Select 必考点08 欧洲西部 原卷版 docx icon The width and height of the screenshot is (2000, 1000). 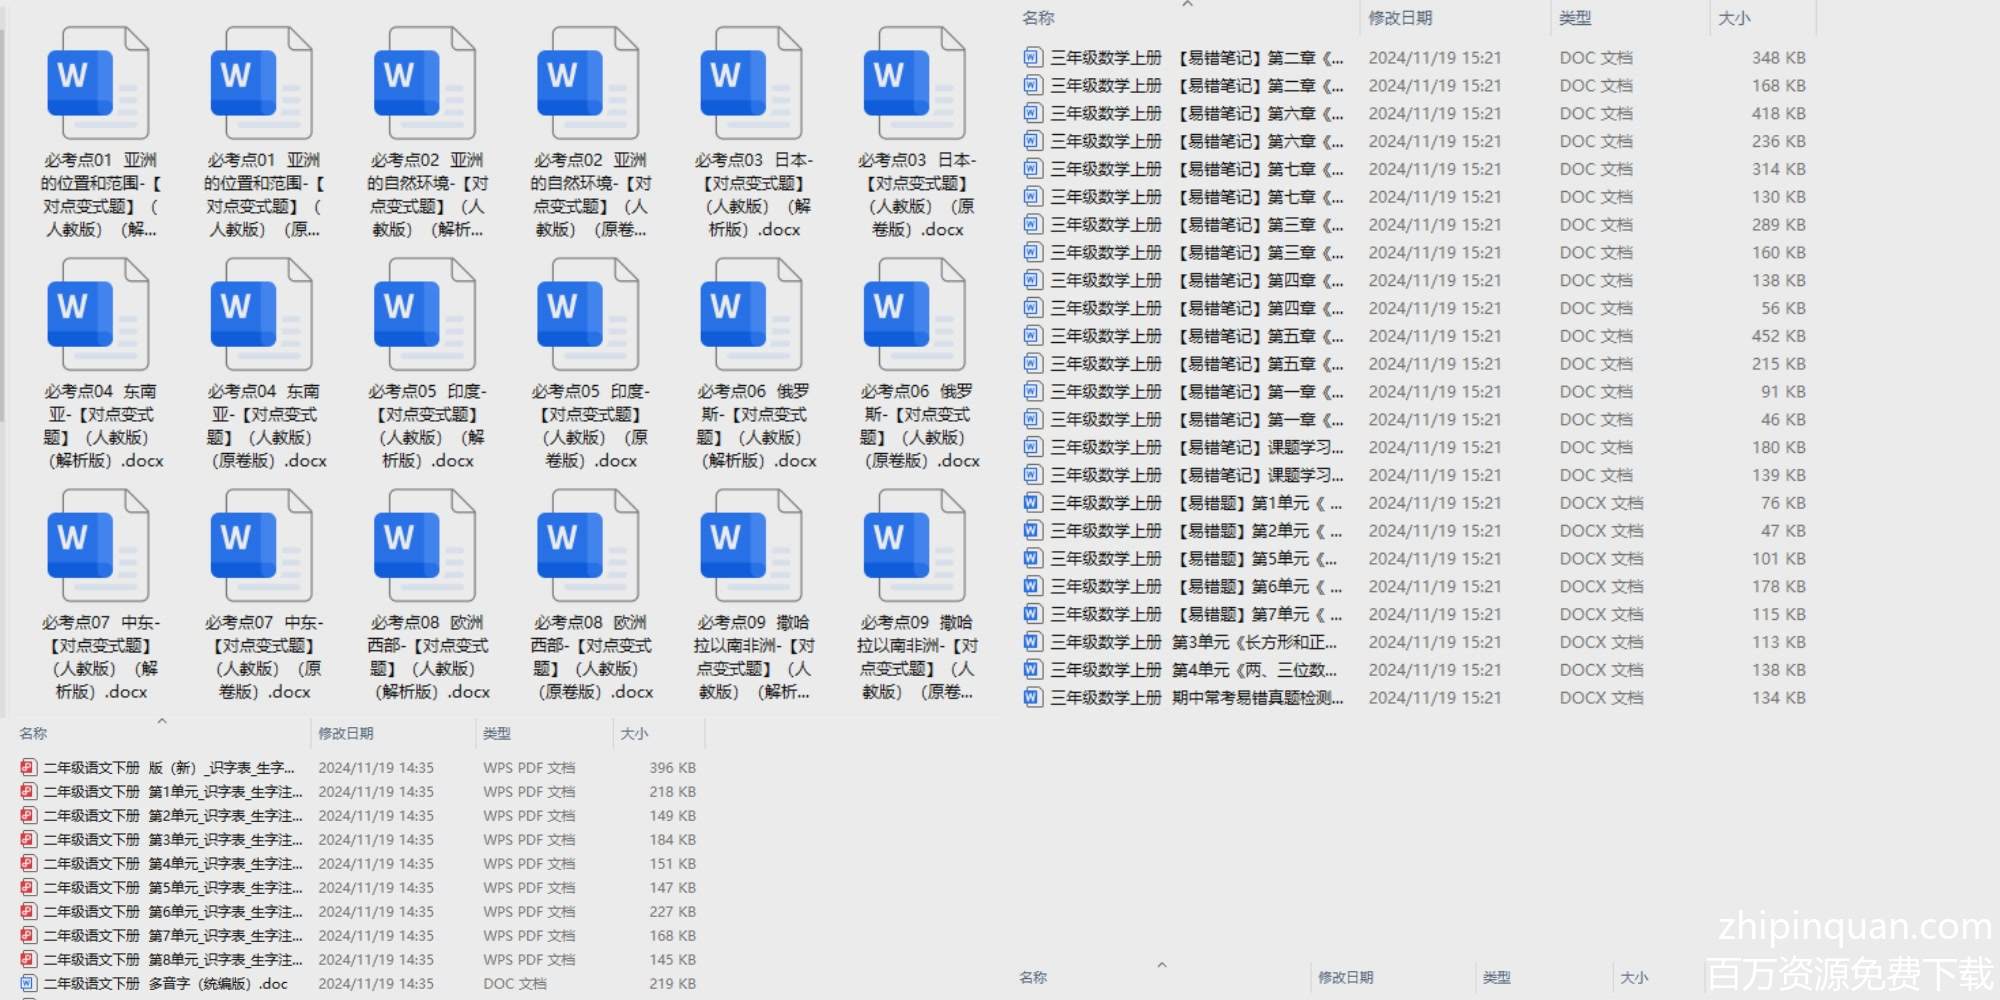tap(588, 546)
